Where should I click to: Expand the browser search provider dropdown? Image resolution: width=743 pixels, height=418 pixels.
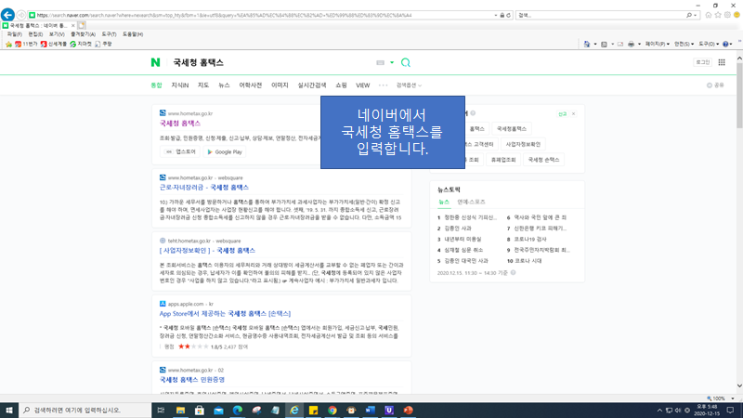[x=695, y=15]
